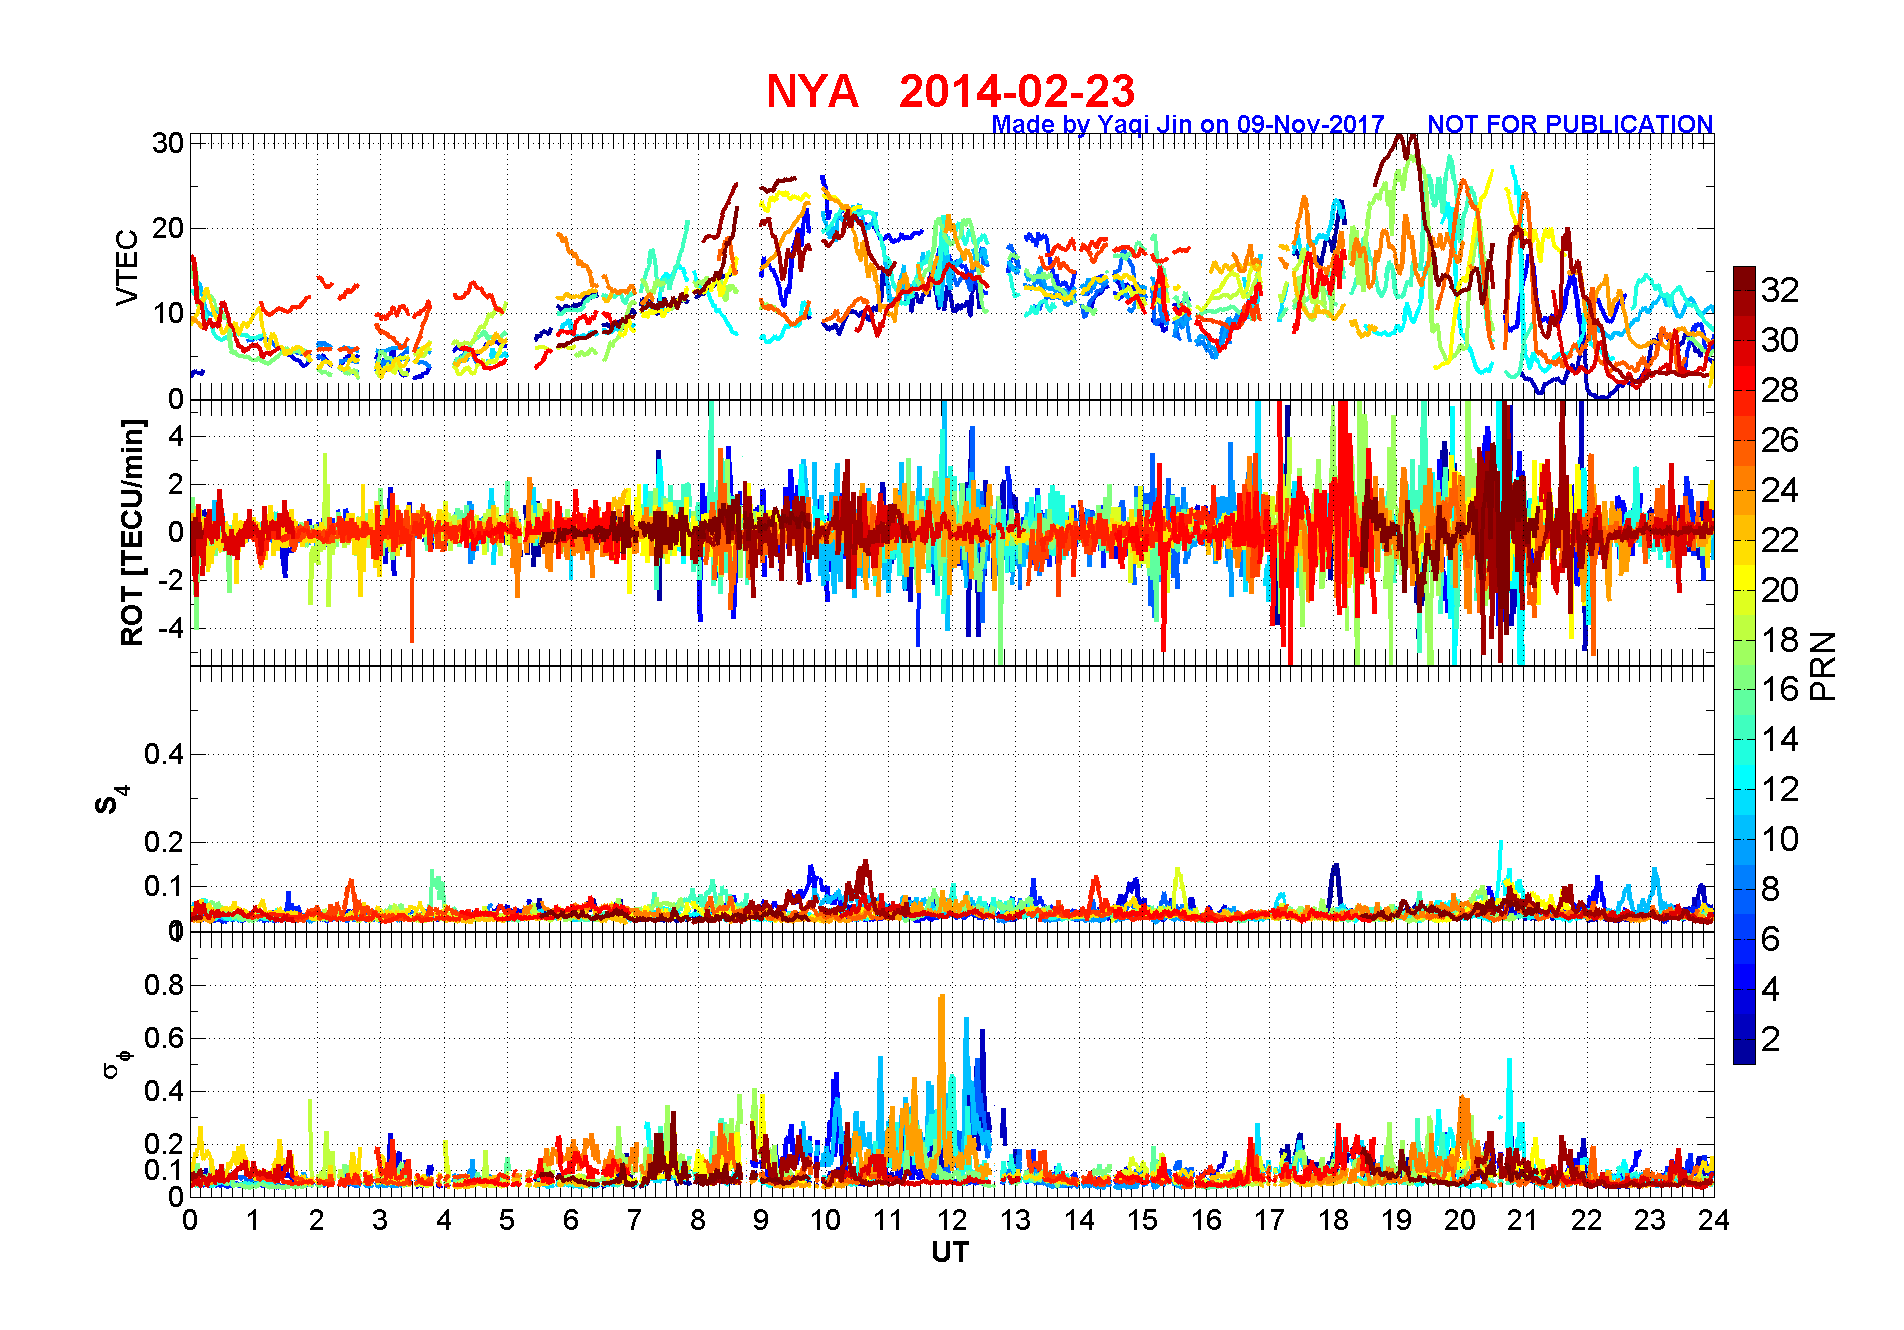Image resolution: width=1904 pixels, height=1330 pixels.
Task: Click the dark blue bottom of the PRN colorbar
Action: tap(1744, 1052)
